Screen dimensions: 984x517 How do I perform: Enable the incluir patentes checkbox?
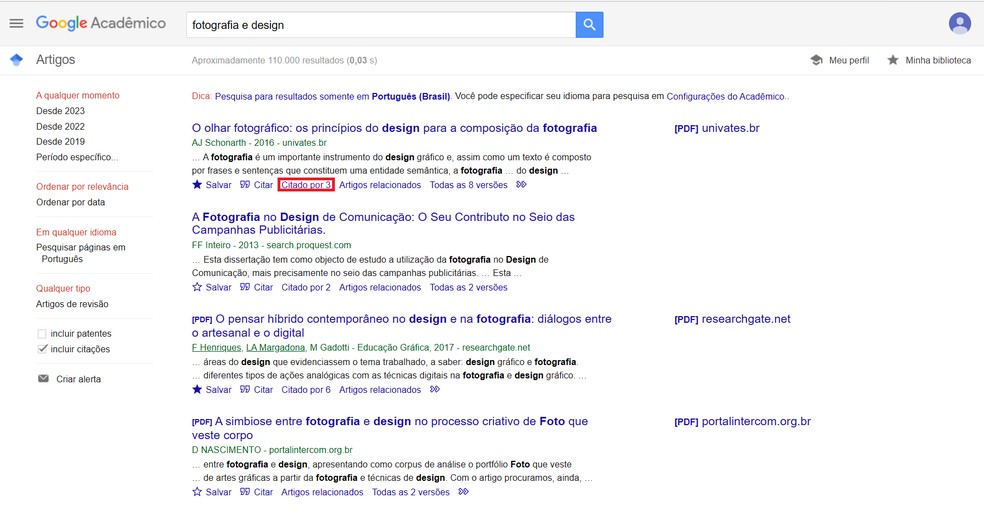point(42,333)
